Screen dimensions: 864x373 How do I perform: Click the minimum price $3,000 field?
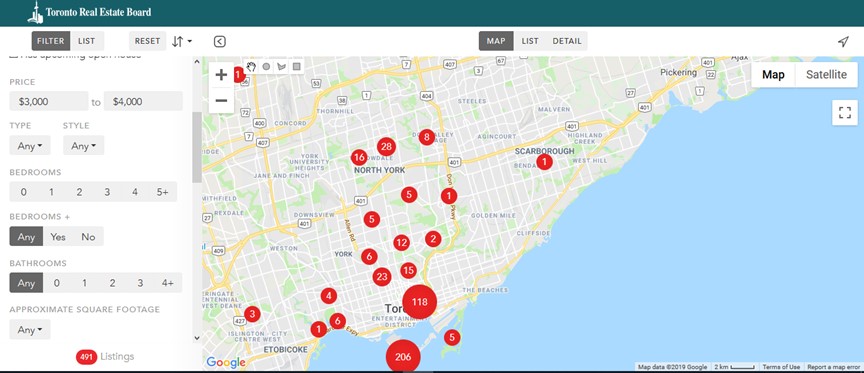tap(48, 101)
